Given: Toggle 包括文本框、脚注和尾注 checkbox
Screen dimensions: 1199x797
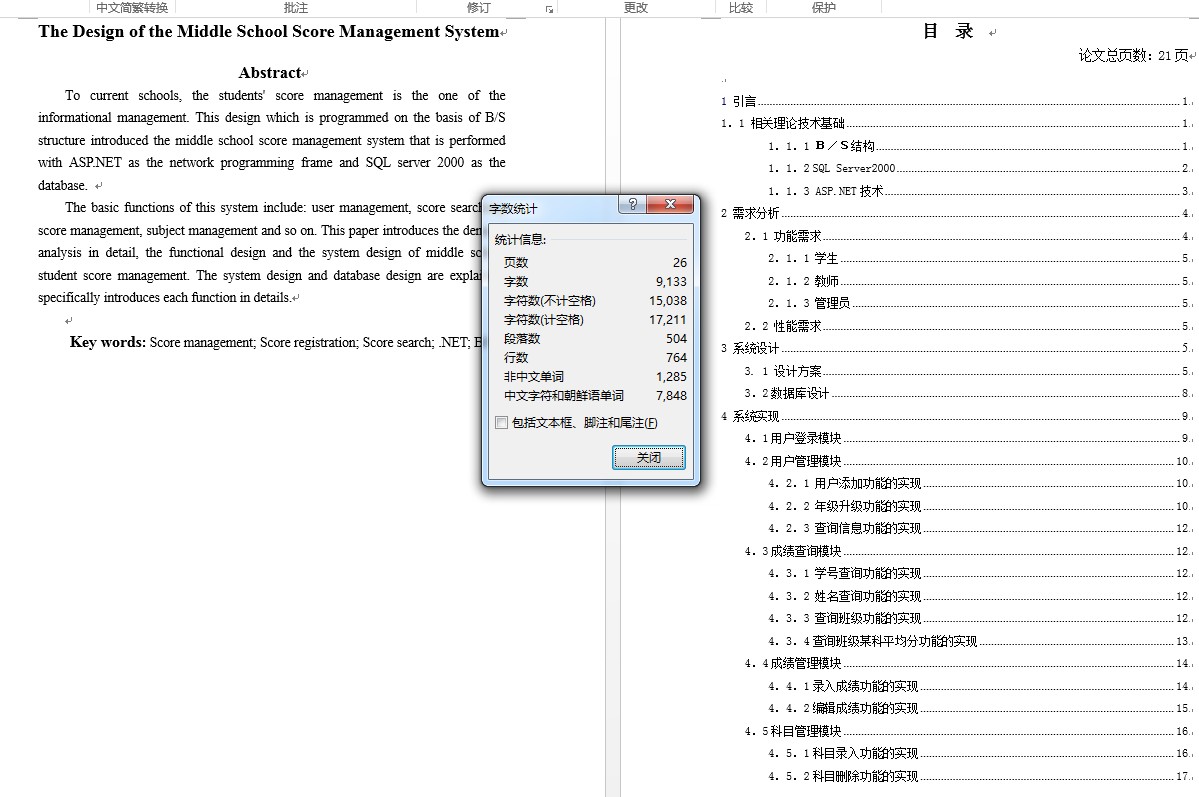Looking at the screenshot, I should tap(502, 423).
